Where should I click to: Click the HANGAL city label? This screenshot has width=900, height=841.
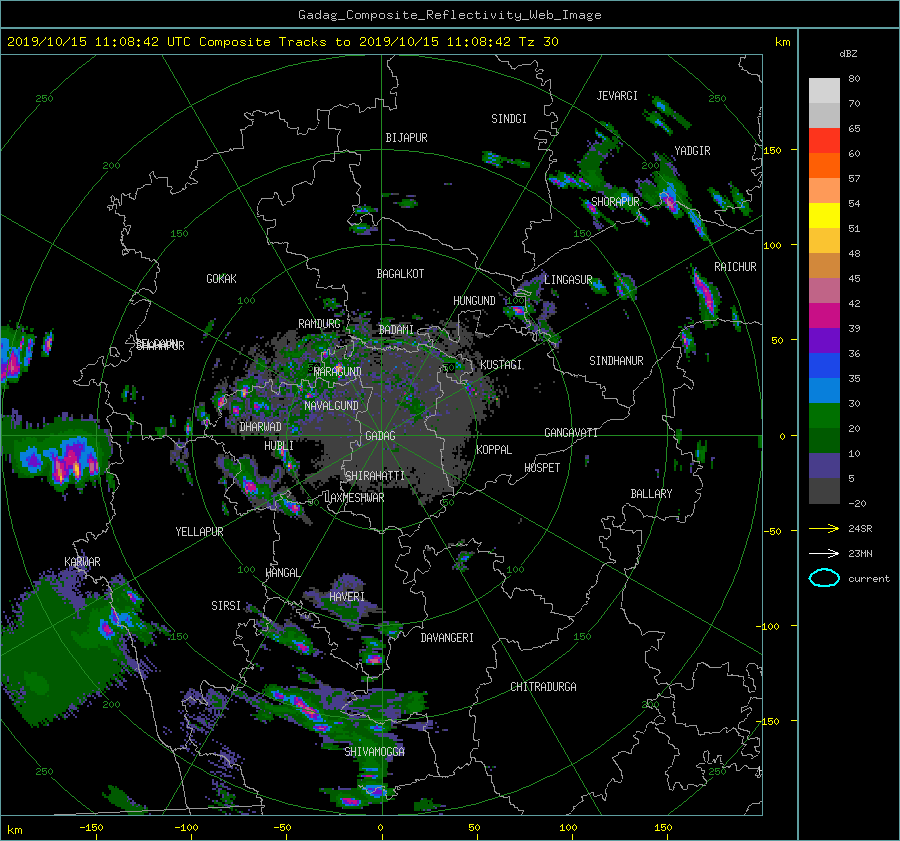[x=282, y=573]
